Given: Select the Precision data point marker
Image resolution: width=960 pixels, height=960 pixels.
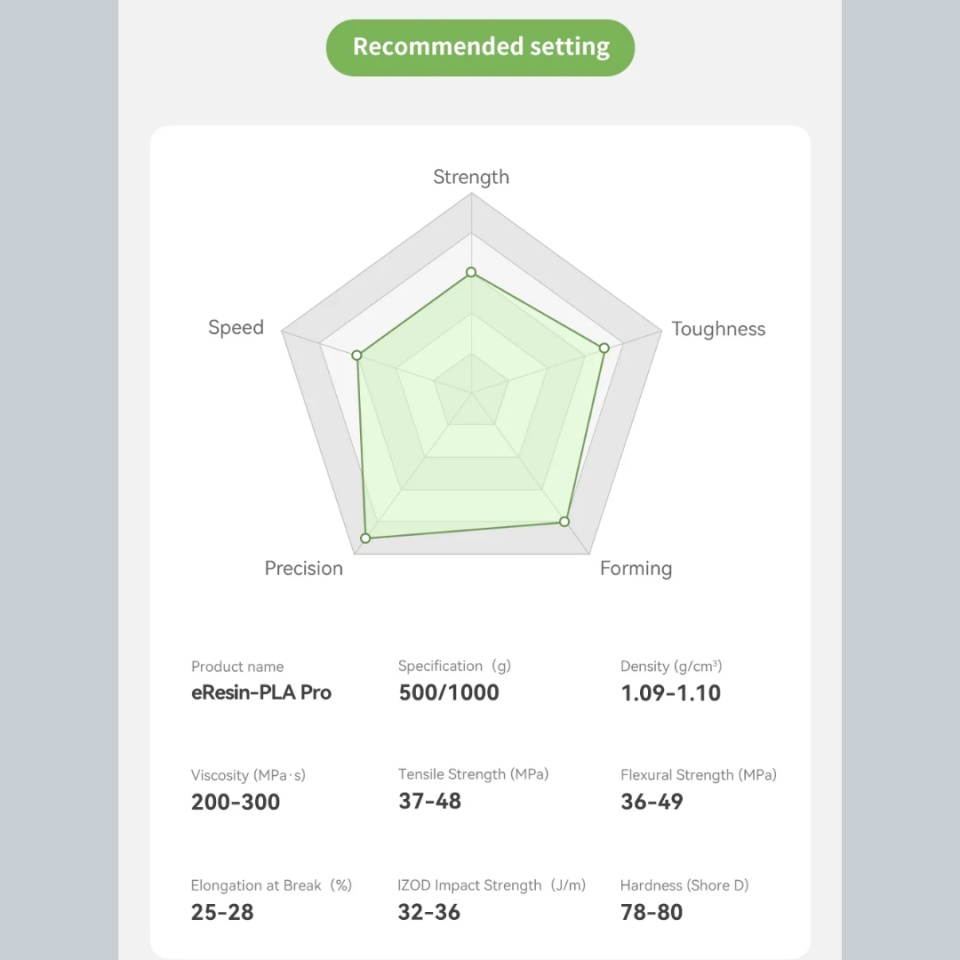Looking at the screenshot, I should coord(366,538).
